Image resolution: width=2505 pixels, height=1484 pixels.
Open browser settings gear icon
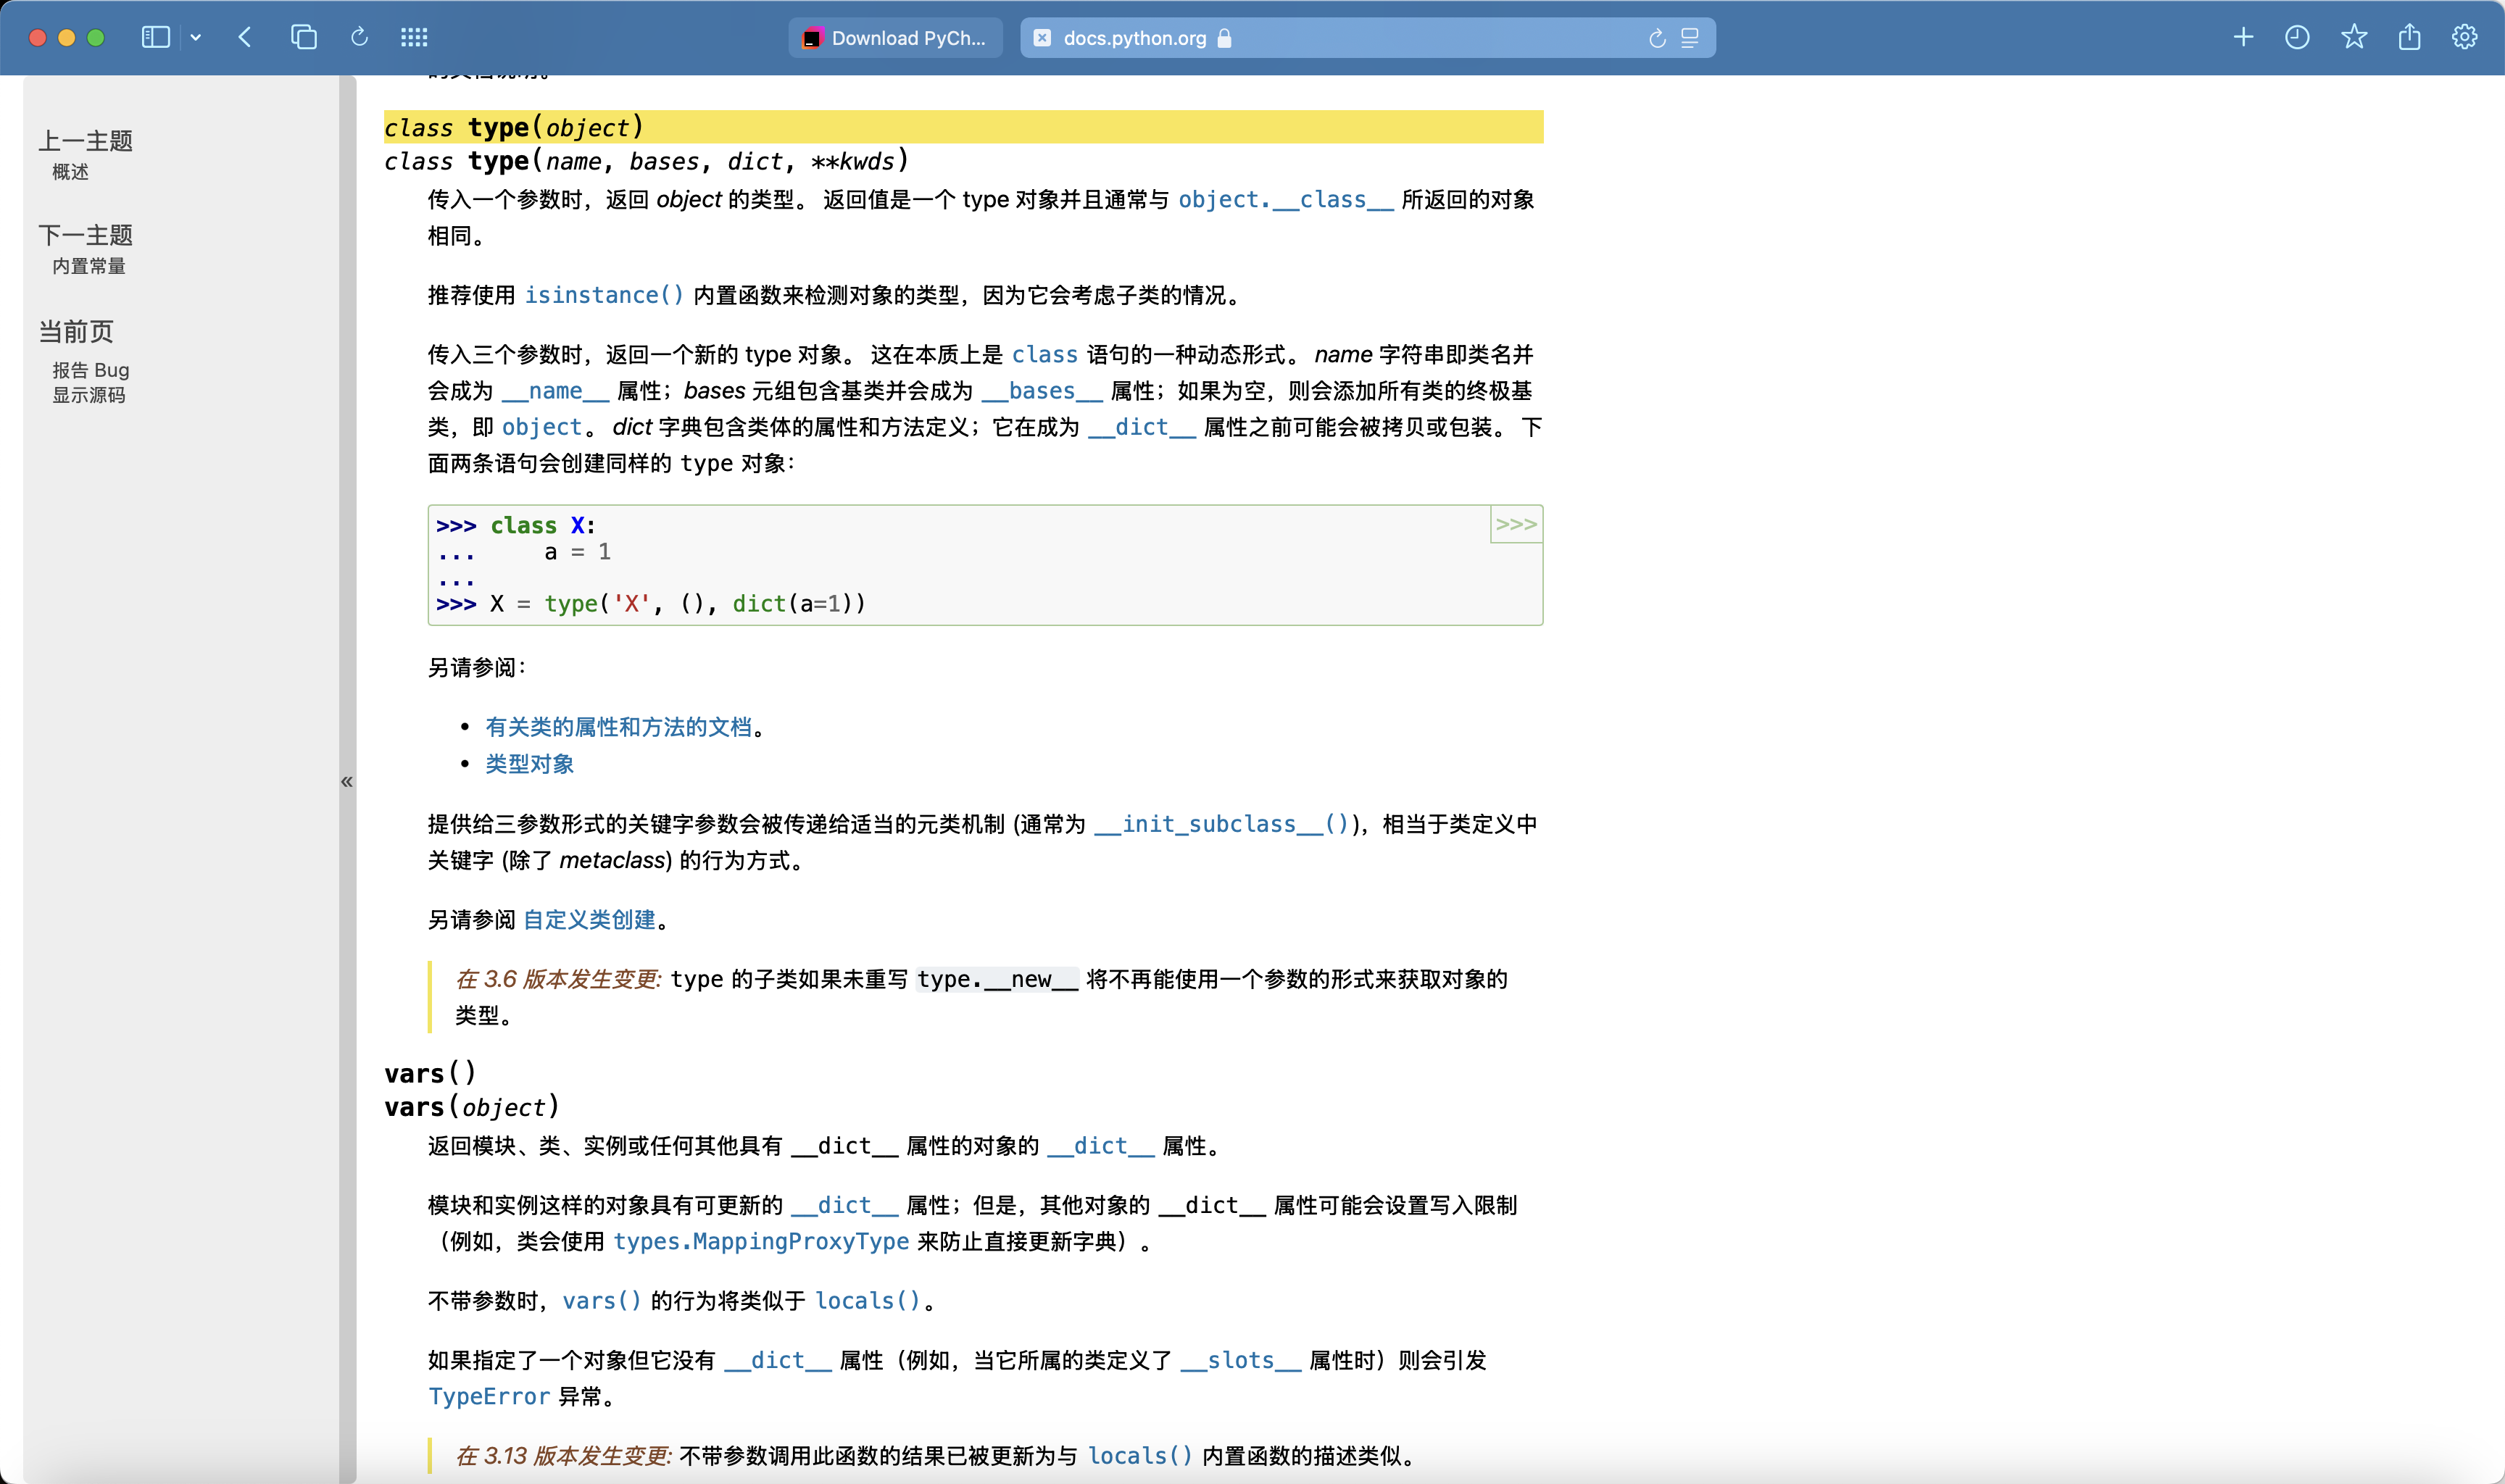click(2464, 37)
